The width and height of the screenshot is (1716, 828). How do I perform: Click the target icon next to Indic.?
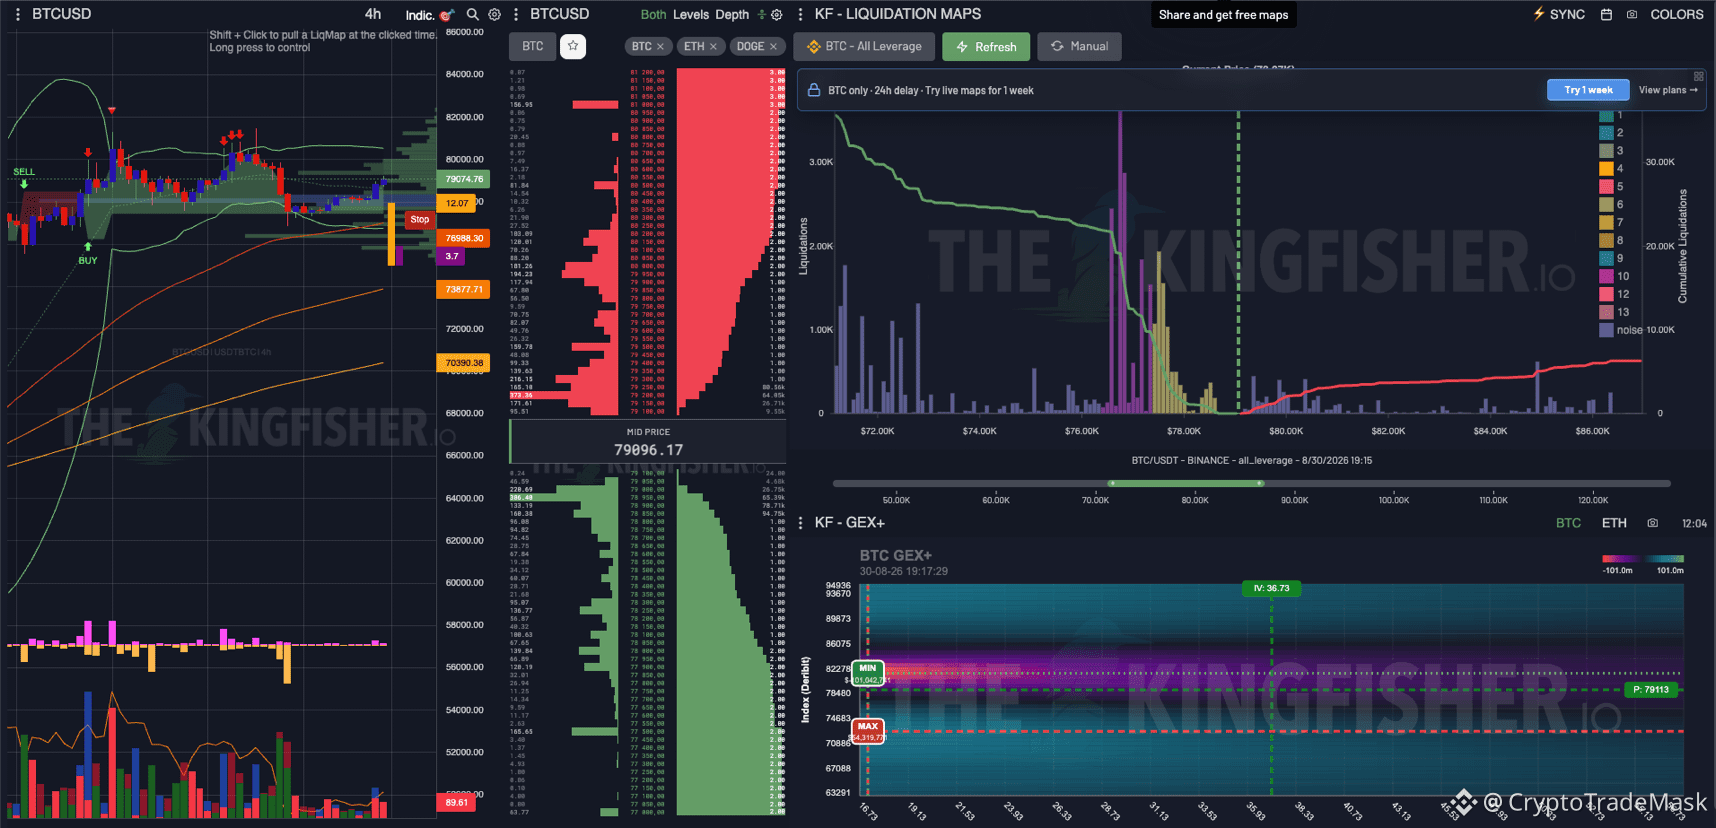click(446, 15)
